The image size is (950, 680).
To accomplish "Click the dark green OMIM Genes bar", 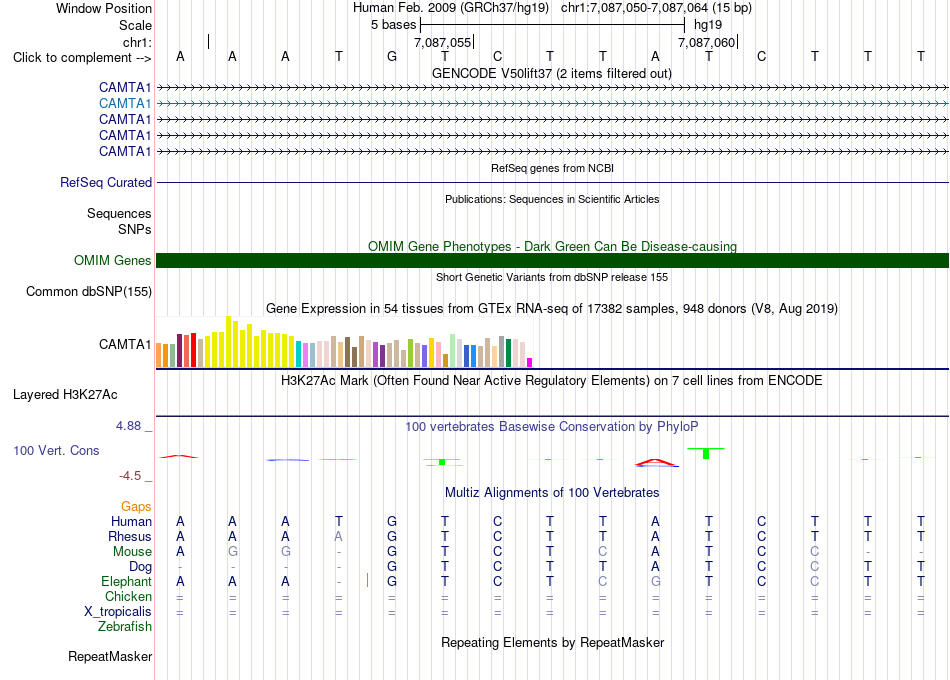I will click(x=552, y=261).
